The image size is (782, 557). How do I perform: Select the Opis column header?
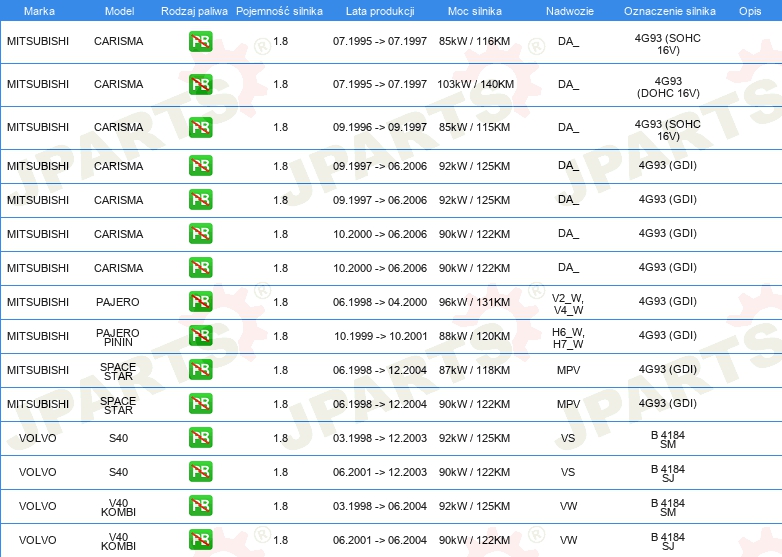tap(750, 11)
